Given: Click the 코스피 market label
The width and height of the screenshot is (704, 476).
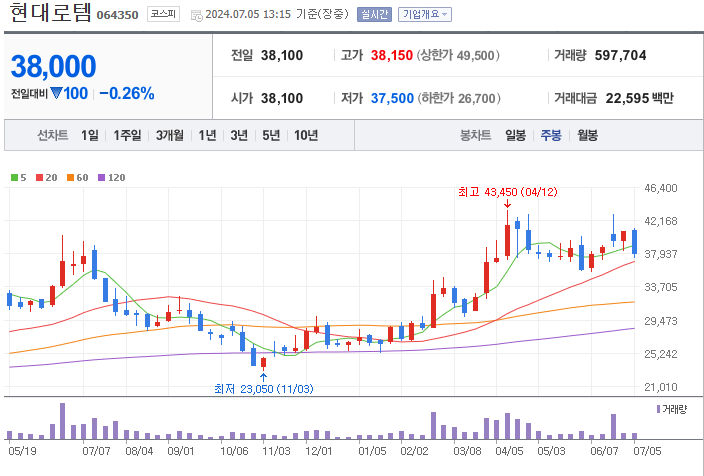Looking at the screenshot, I should click(163, 14).
